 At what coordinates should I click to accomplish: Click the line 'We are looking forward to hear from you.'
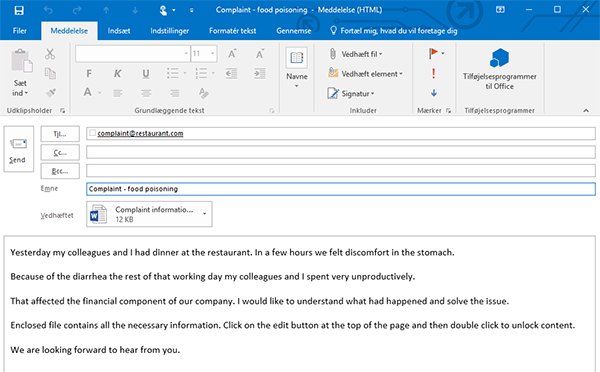coord(95,350)
